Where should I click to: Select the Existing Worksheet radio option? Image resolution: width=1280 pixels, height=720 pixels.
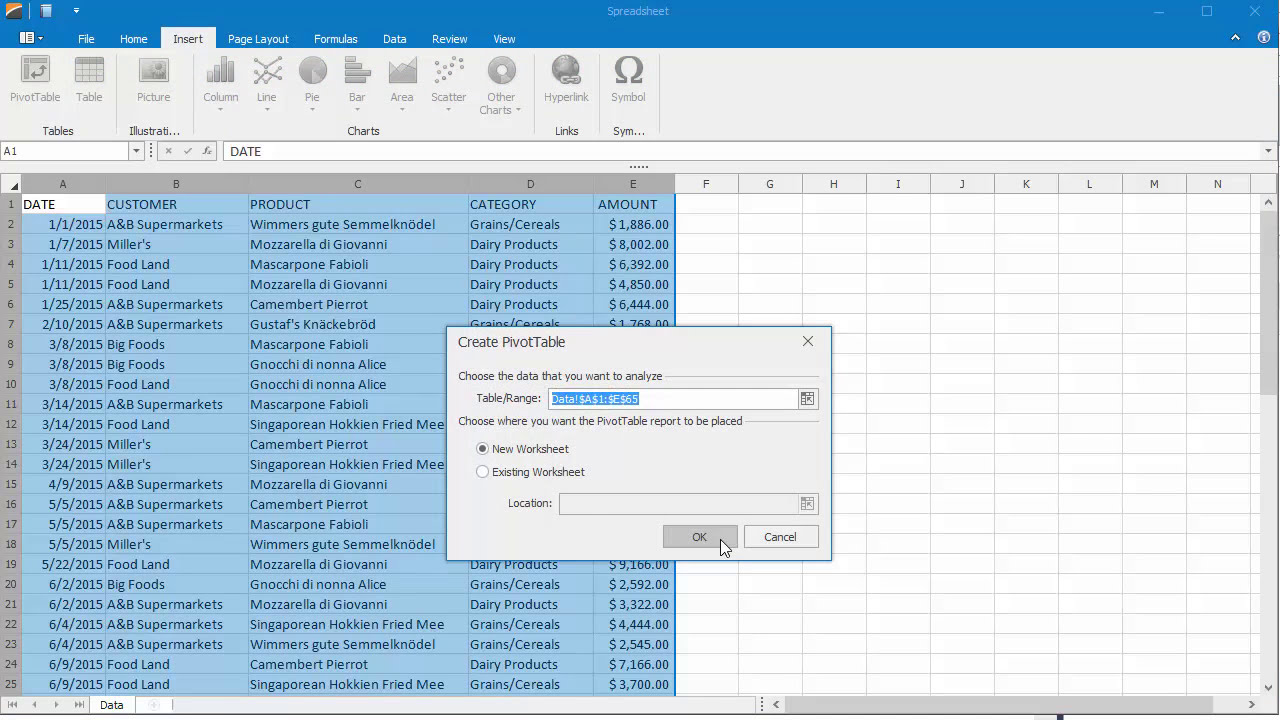483,472
